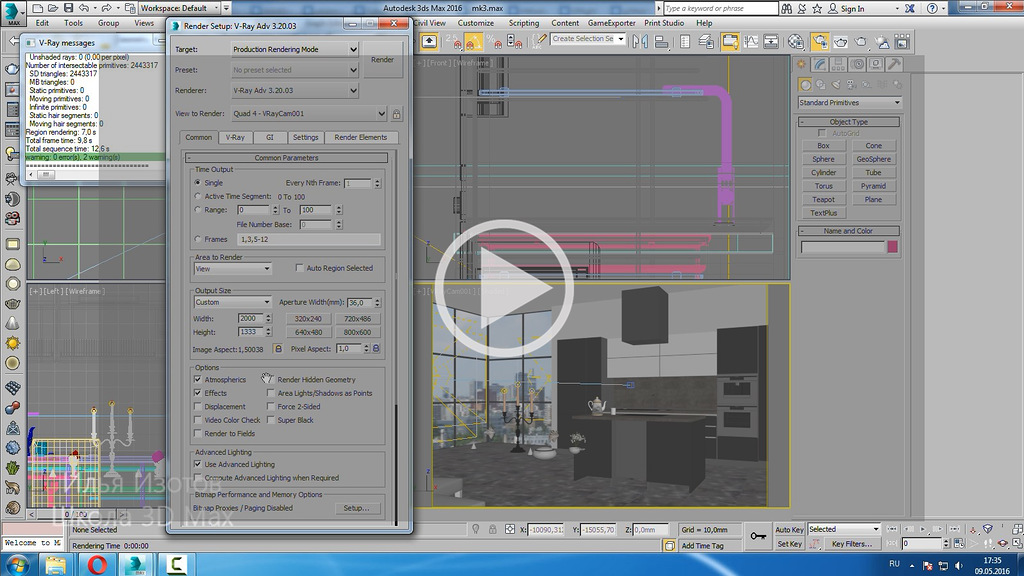Click the New Scene icon
1024x576 pixels.
(37, 8)
